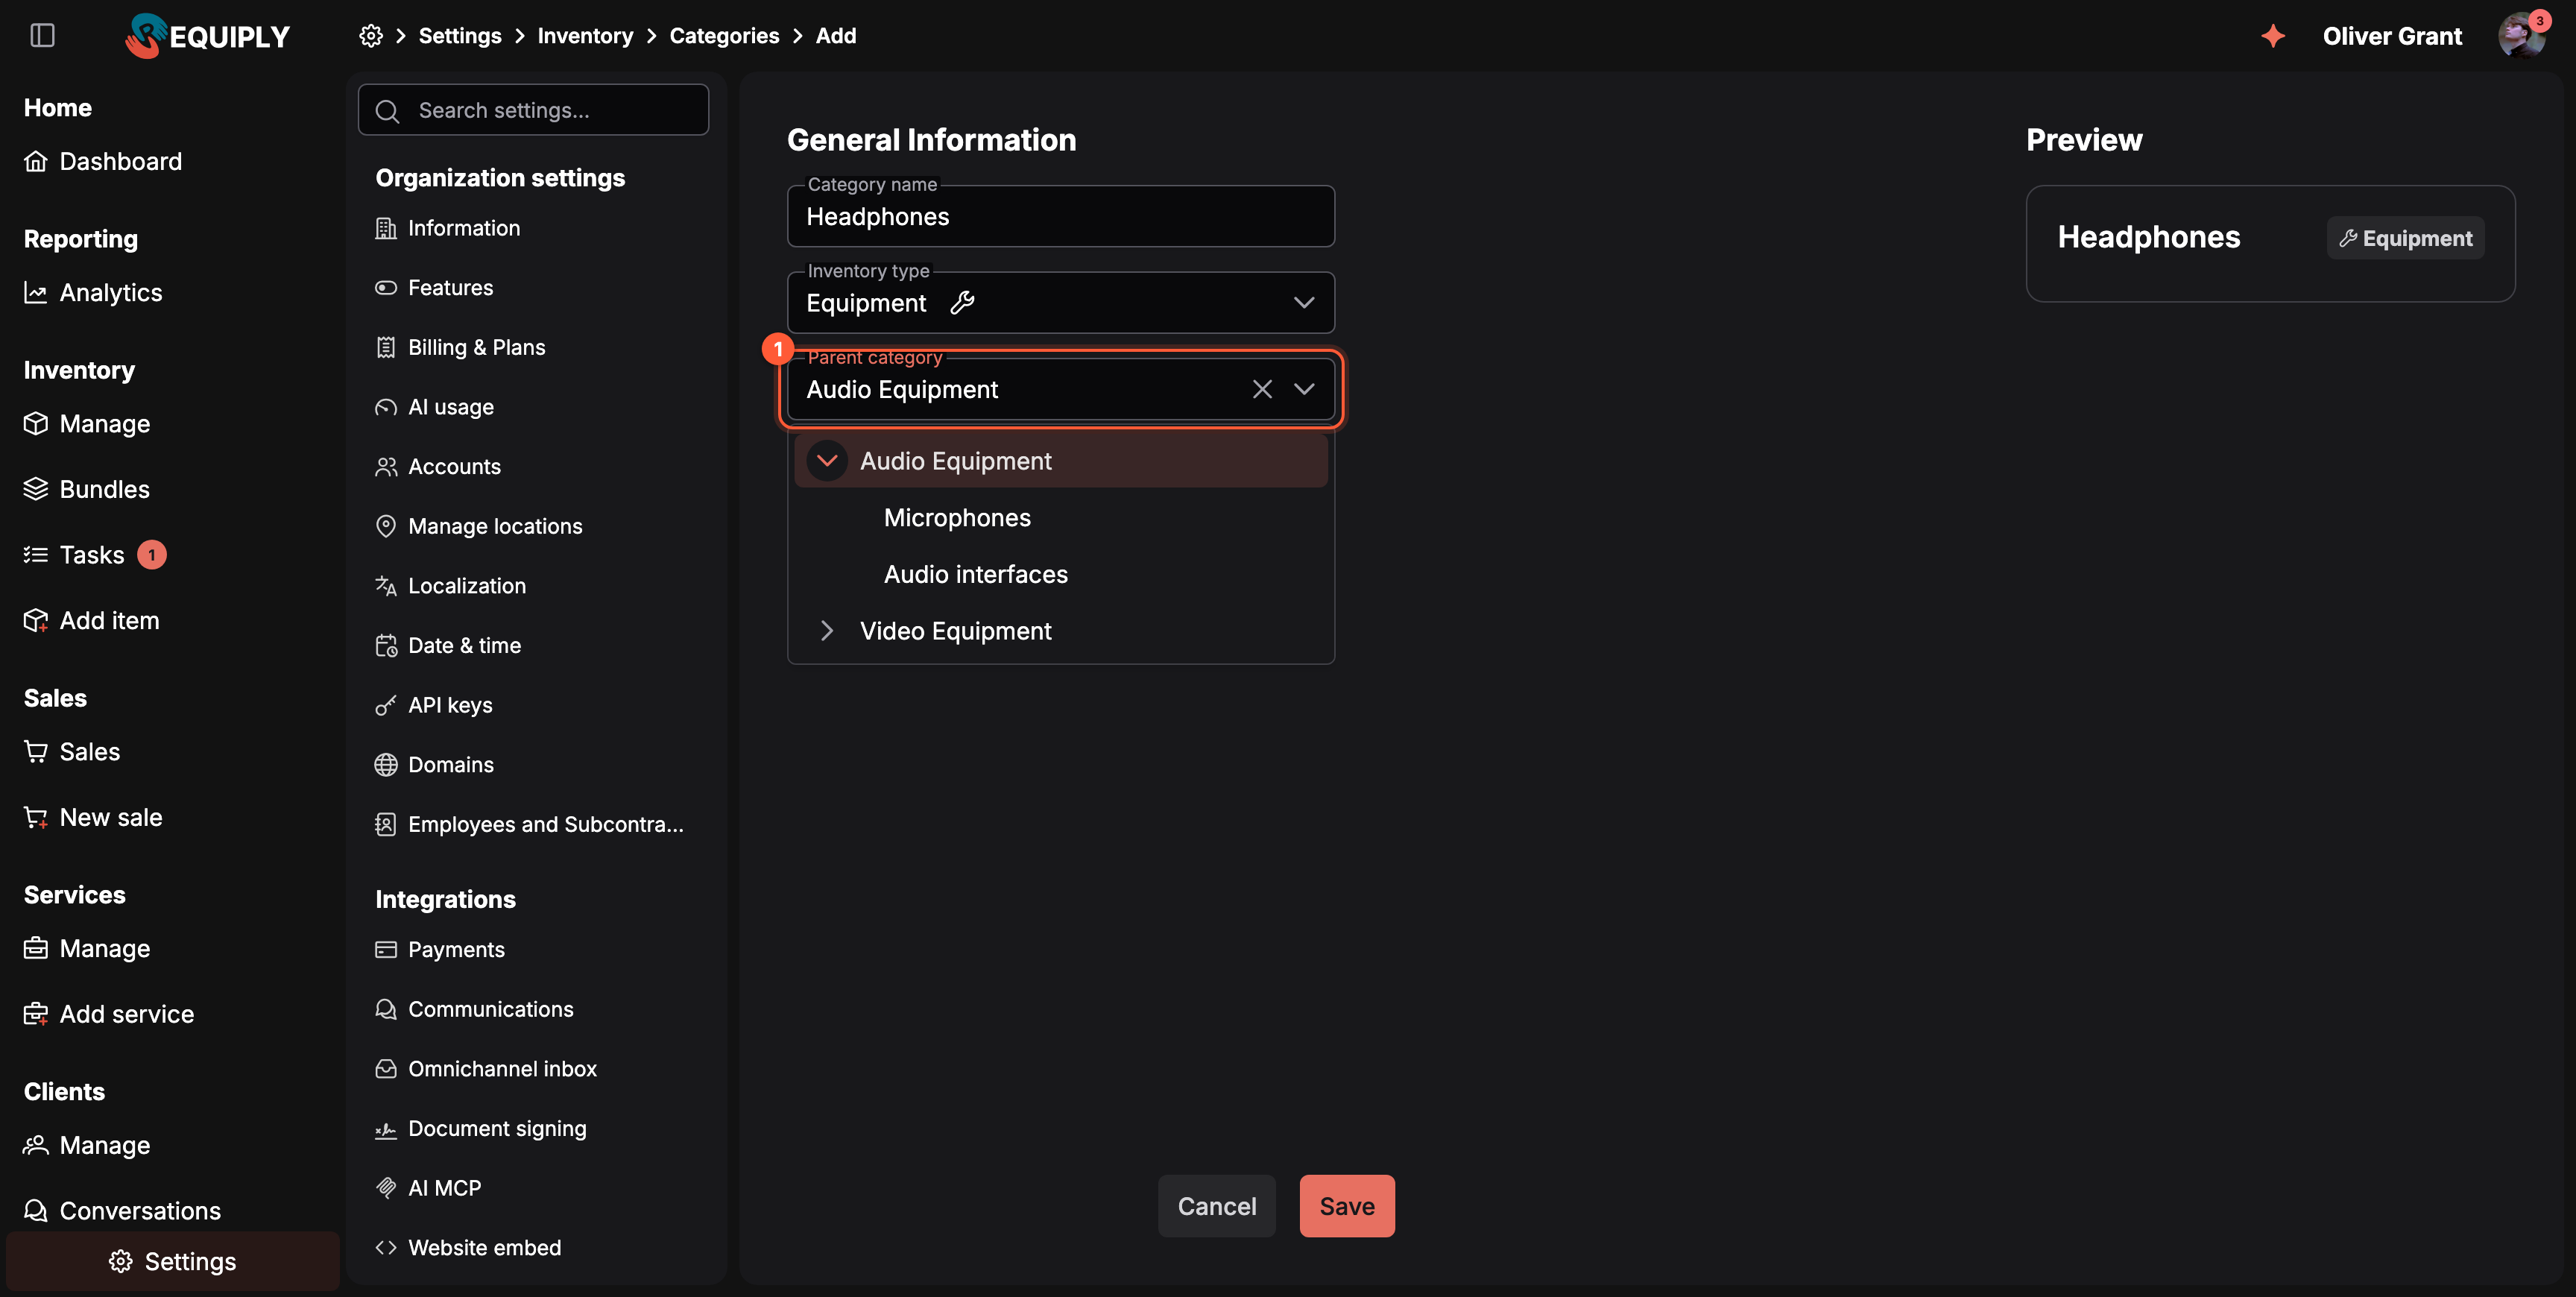The height and width of the screenshot is (1297, 2576).
Task: Focus the Search settings field
Action: point(534,110)
